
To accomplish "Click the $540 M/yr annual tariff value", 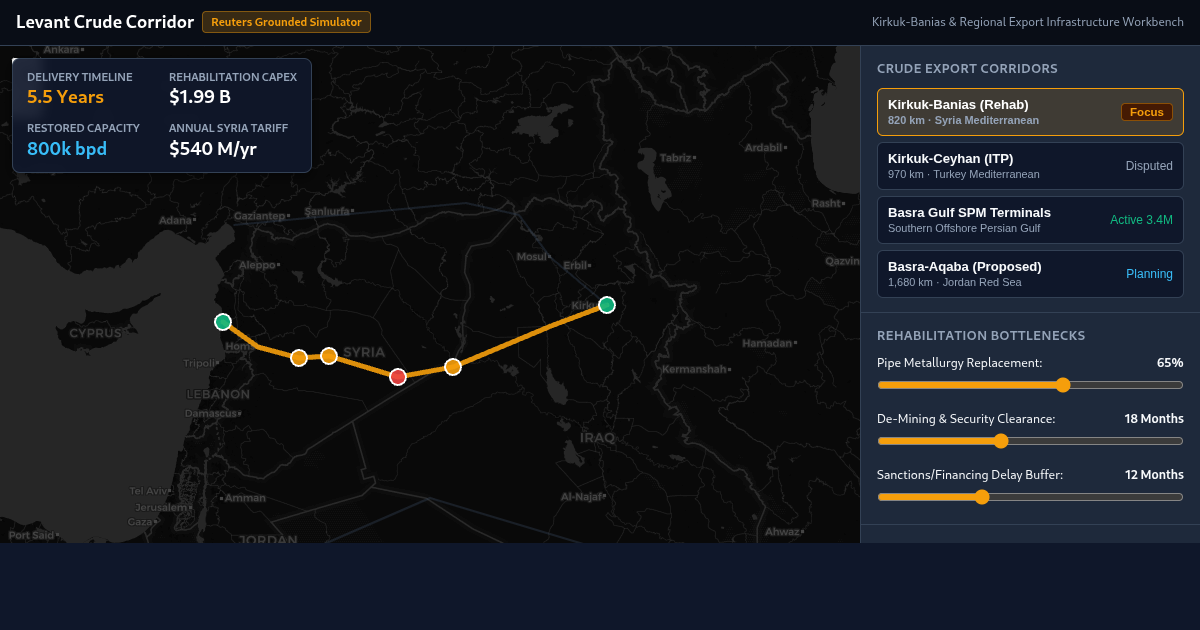I will [x=213, y=149].
